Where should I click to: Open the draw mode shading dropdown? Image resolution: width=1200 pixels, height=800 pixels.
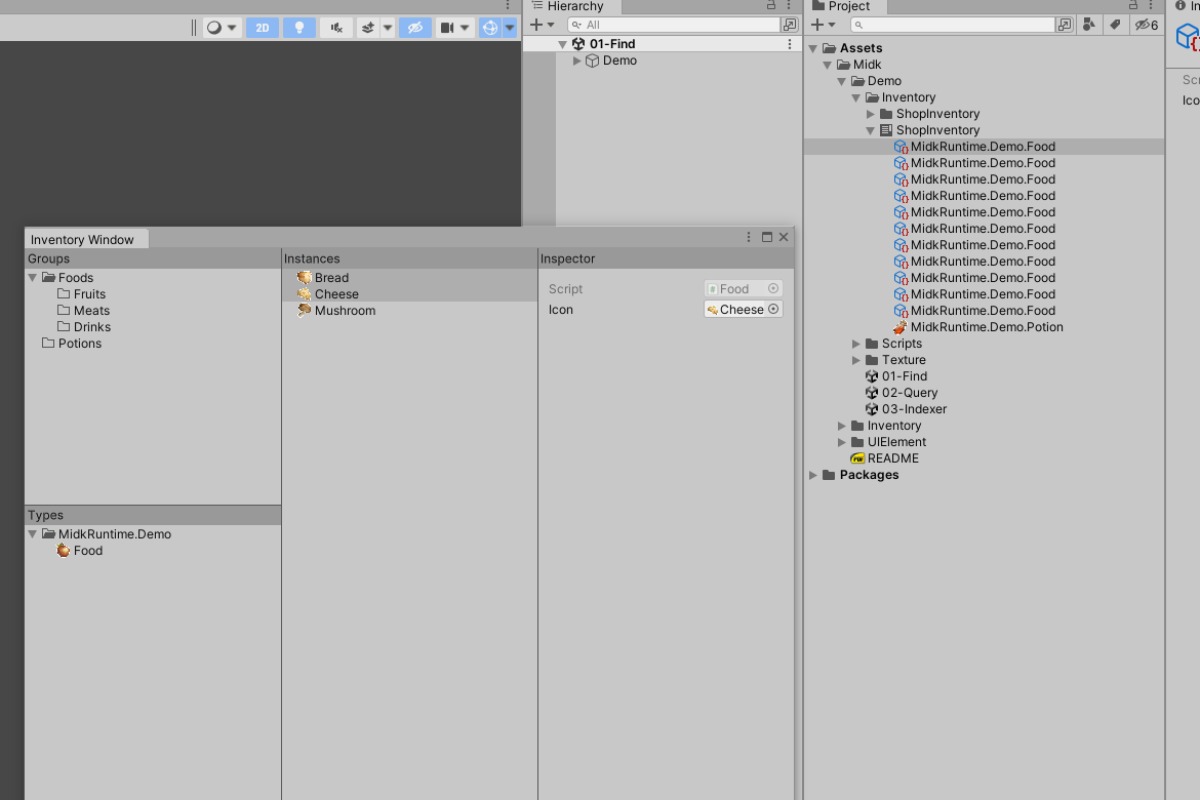point(222,27)
